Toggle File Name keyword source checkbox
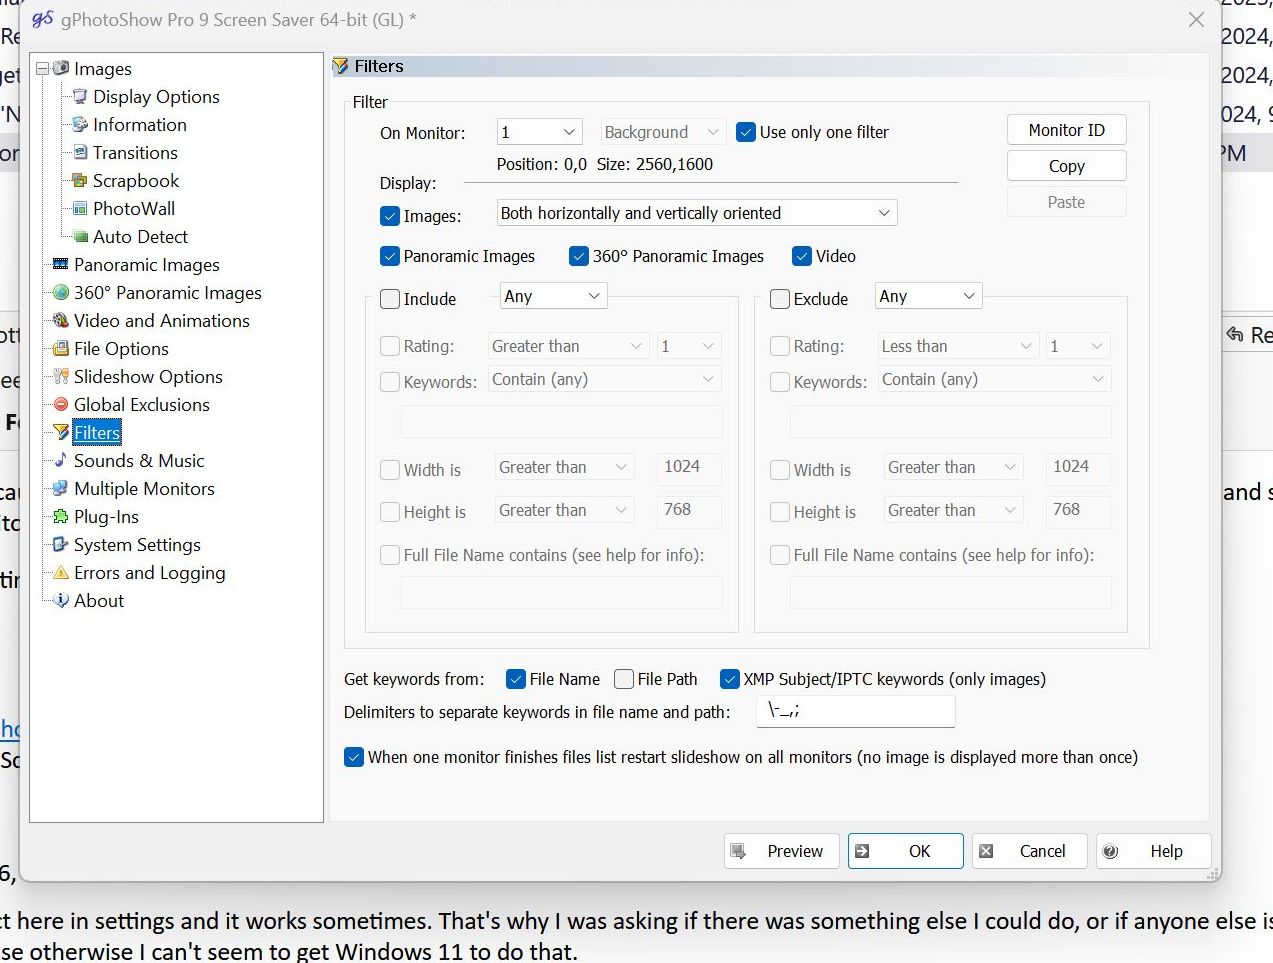Image resolution: width=1273 pixels, height=963 pixels. click(516, 679)
